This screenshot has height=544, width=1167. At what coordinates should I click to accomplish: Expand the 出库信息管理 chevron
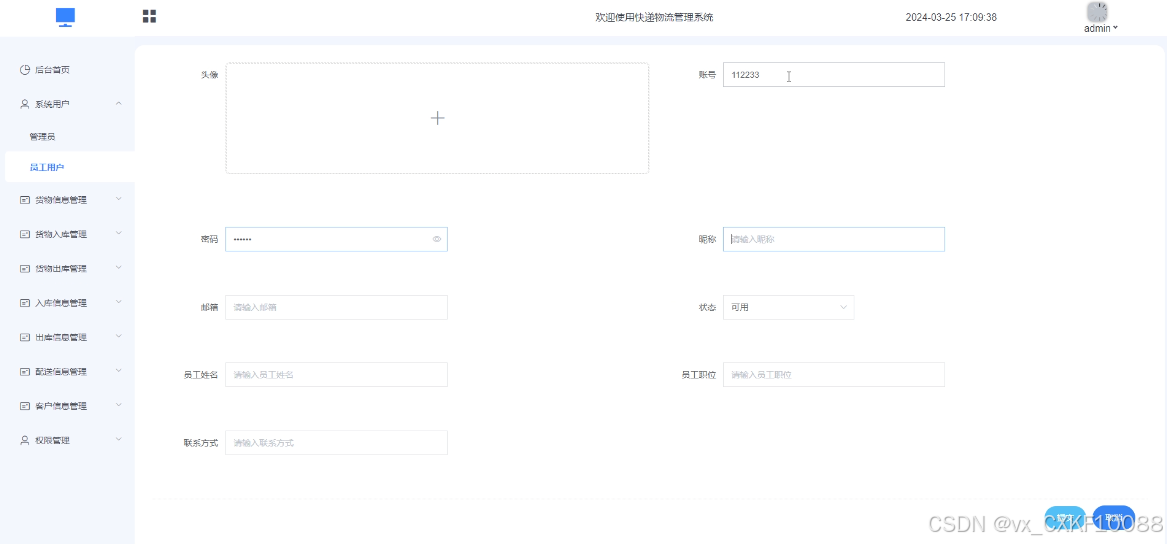[119, 336]
